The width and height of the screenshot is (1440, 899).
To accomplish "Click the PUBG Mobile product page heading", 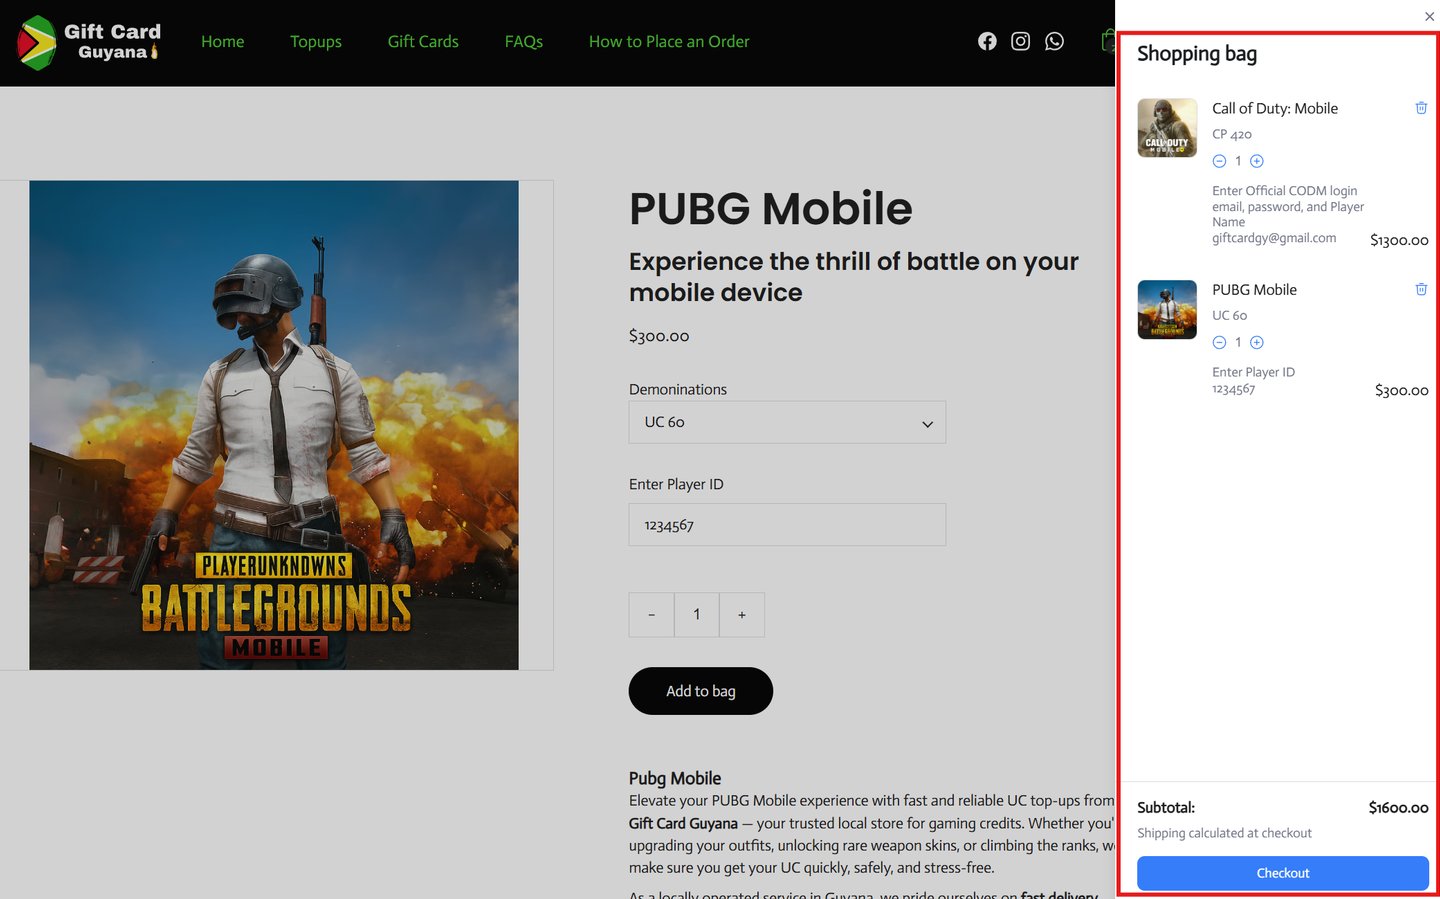I will (771, 208).
